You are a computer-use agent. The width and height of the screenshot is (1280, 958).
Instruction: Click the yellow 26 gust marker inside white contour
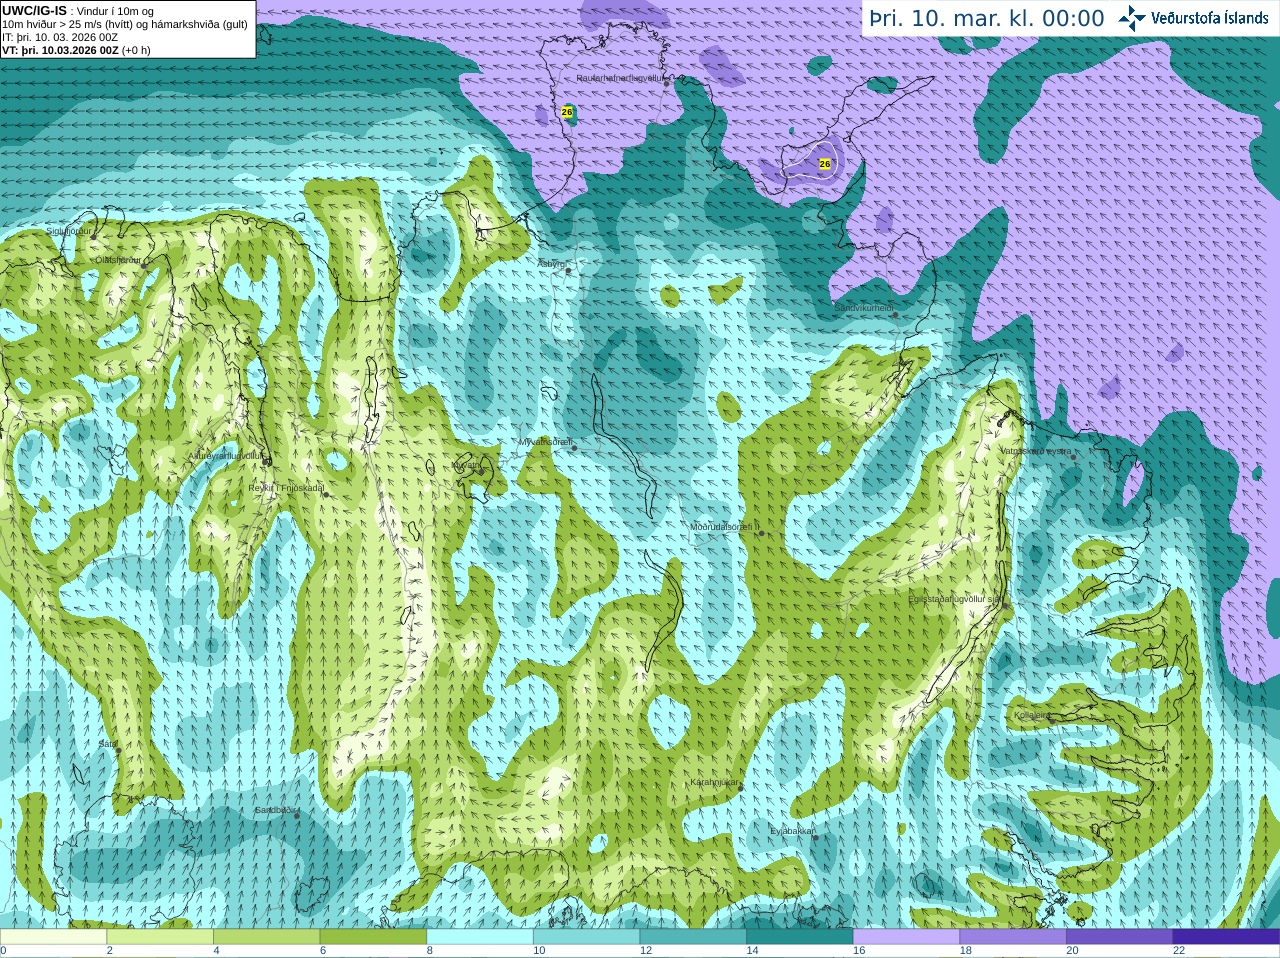825,164
